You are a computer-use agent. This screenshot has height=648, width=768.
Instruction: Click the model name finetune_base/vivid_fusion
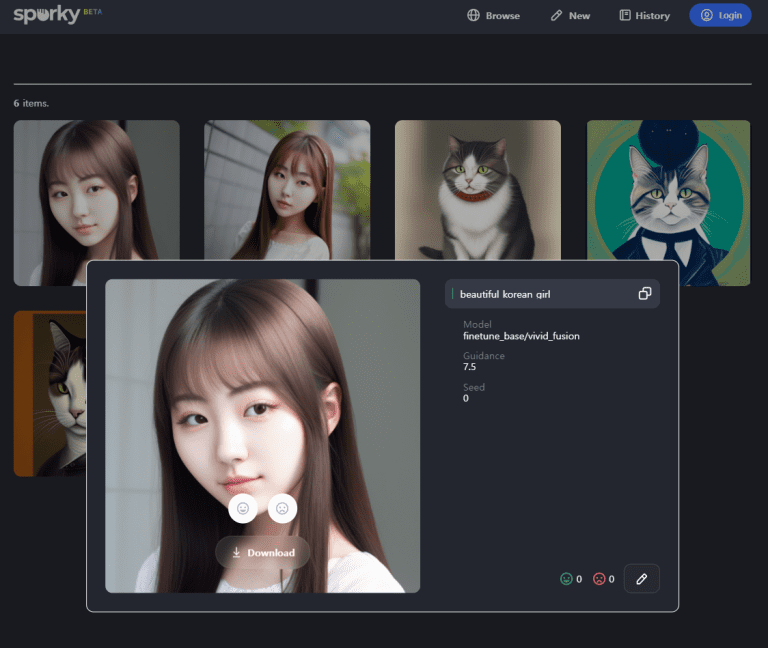[x=521, y=336]
